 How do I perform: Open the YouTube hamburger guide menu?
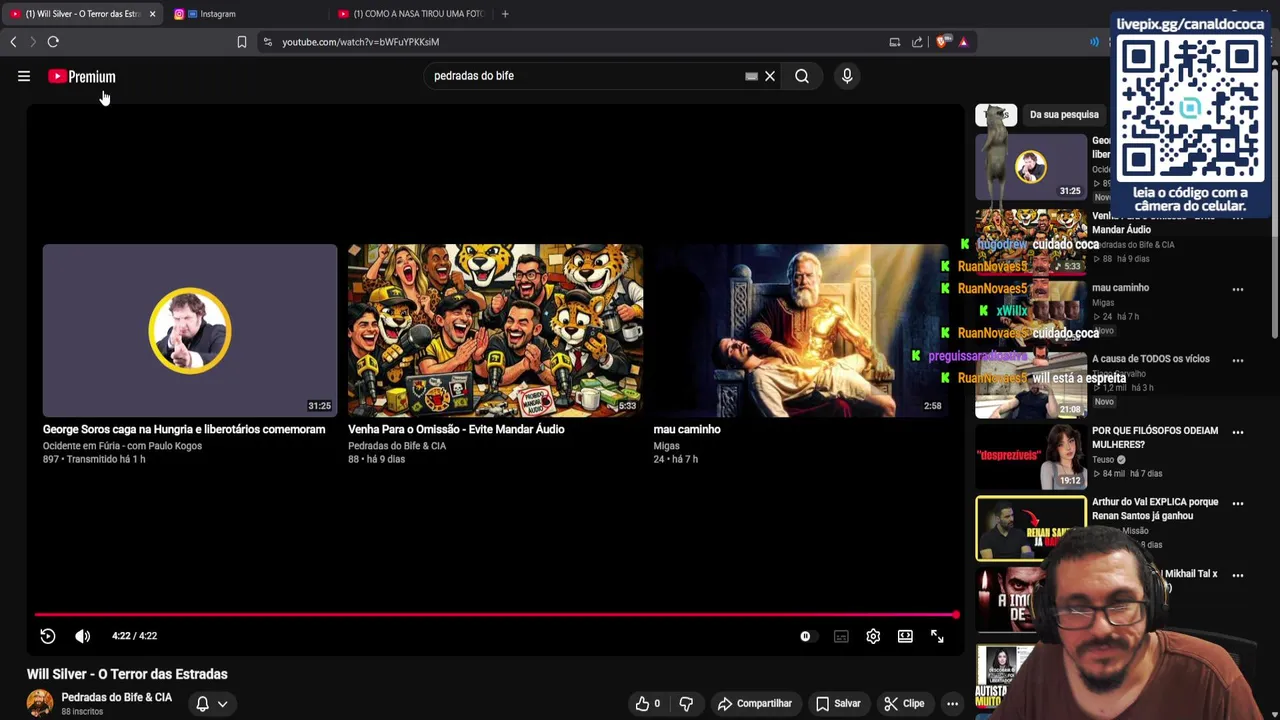(x=24, y=76)
